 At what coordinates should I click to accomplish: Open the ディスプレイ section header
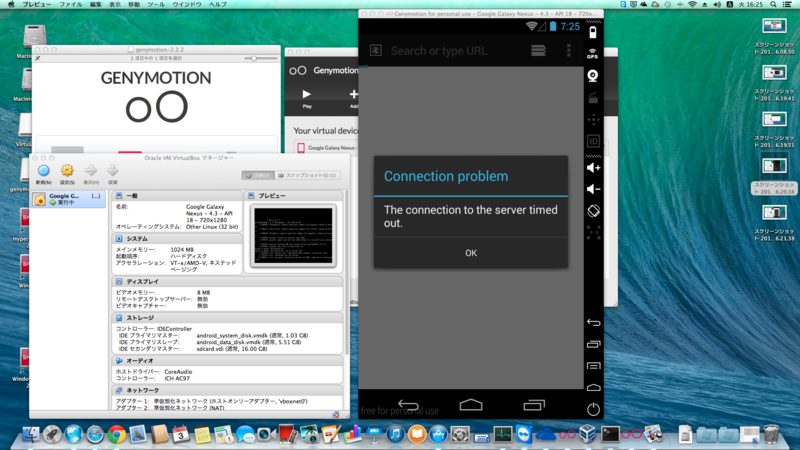tap(228, 281)
